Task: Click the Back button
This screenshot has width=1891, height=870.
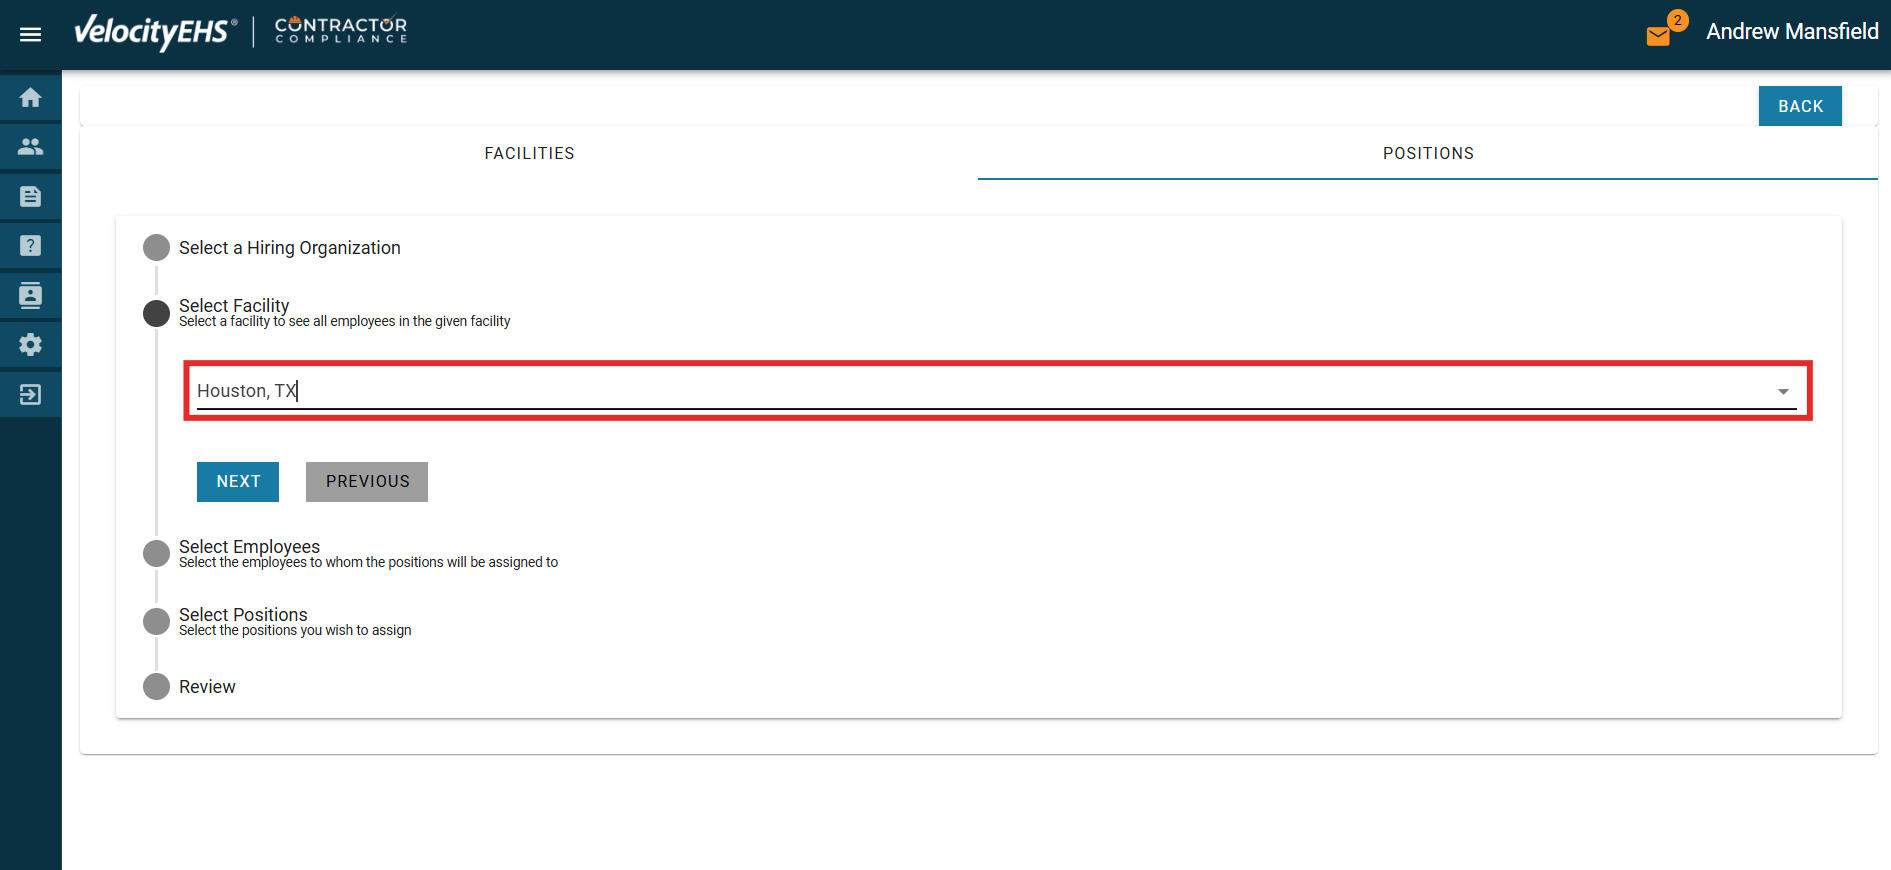Action: coord(1799,106)
